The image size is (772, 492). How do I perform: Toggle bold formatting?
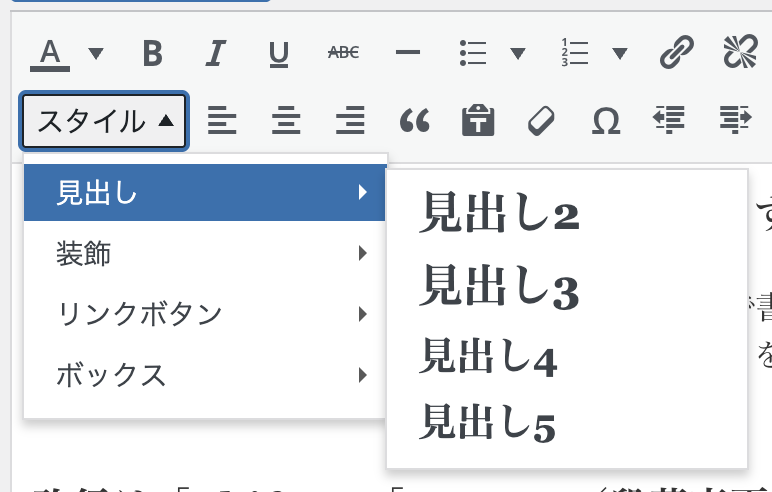152,53
